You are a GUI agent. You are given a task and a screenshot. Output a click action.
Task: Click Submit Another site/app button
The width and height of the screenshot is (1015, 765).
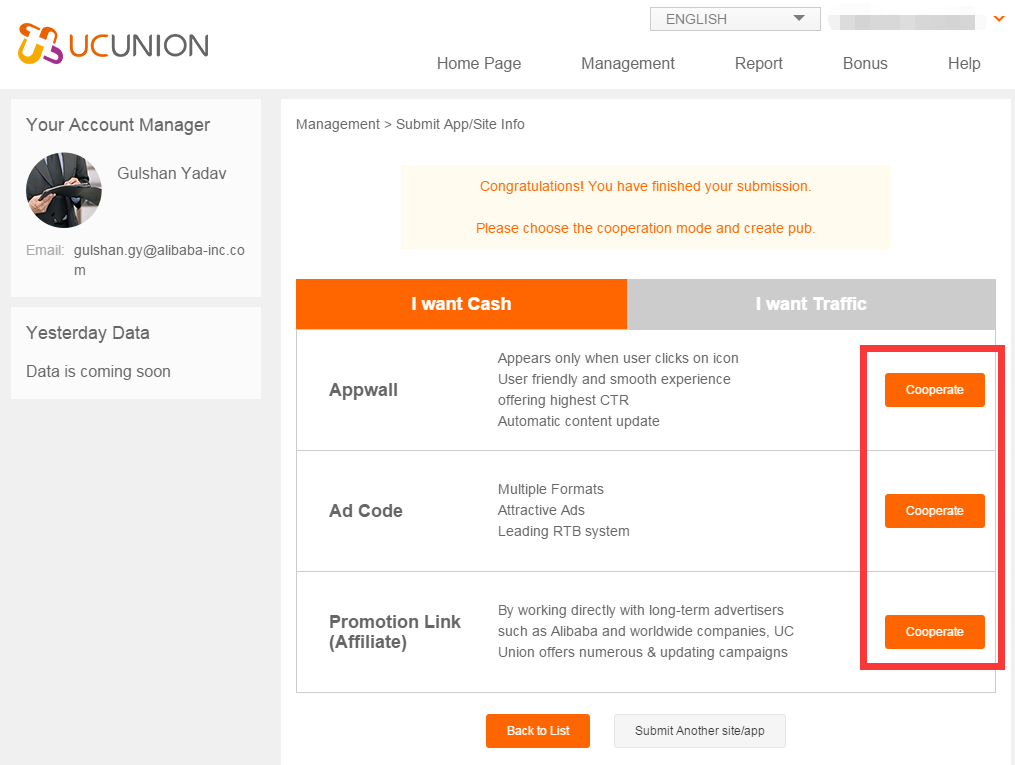coord(699,731)
